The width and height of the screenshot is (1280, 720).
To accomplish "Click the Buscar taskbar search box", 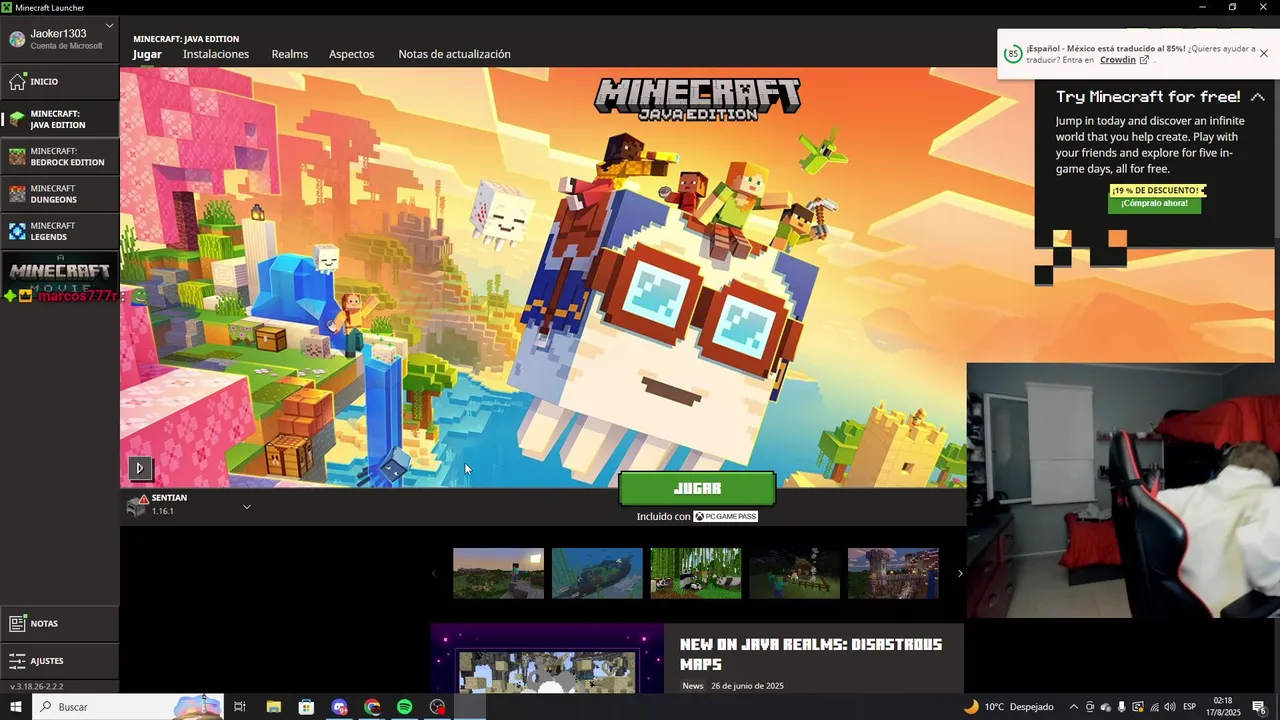I will tap(128, 707).
